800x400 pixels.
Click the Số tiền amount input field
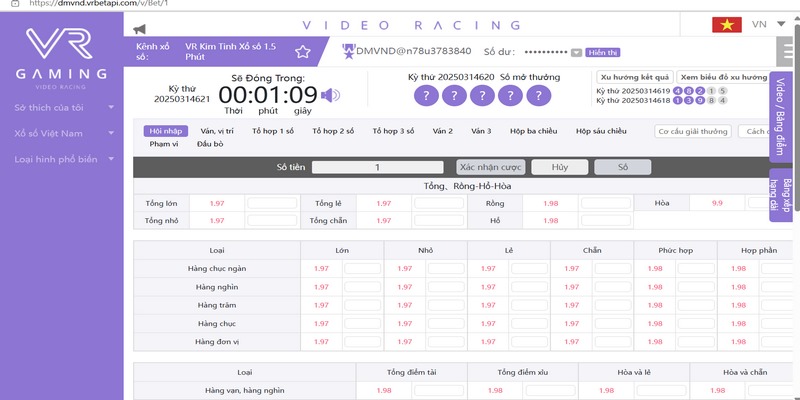377,167
